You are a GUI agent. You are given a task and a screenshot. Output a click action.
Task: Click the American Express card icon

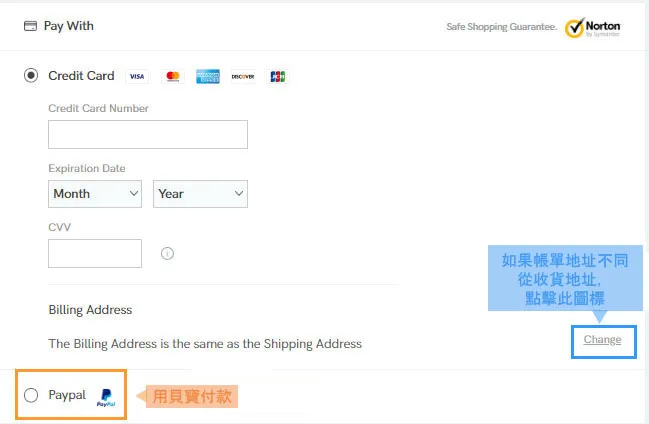click(208, 77)
